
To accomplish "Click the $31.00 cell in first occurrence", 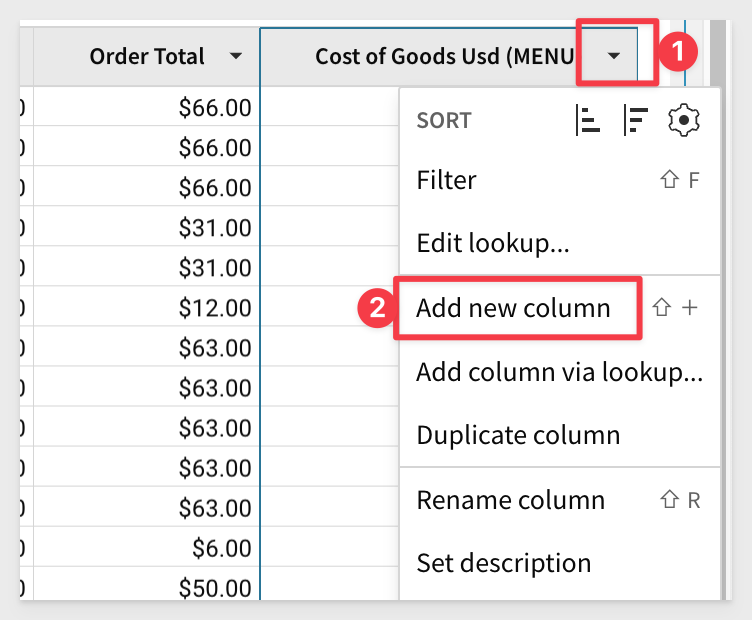I will (214, 228).
